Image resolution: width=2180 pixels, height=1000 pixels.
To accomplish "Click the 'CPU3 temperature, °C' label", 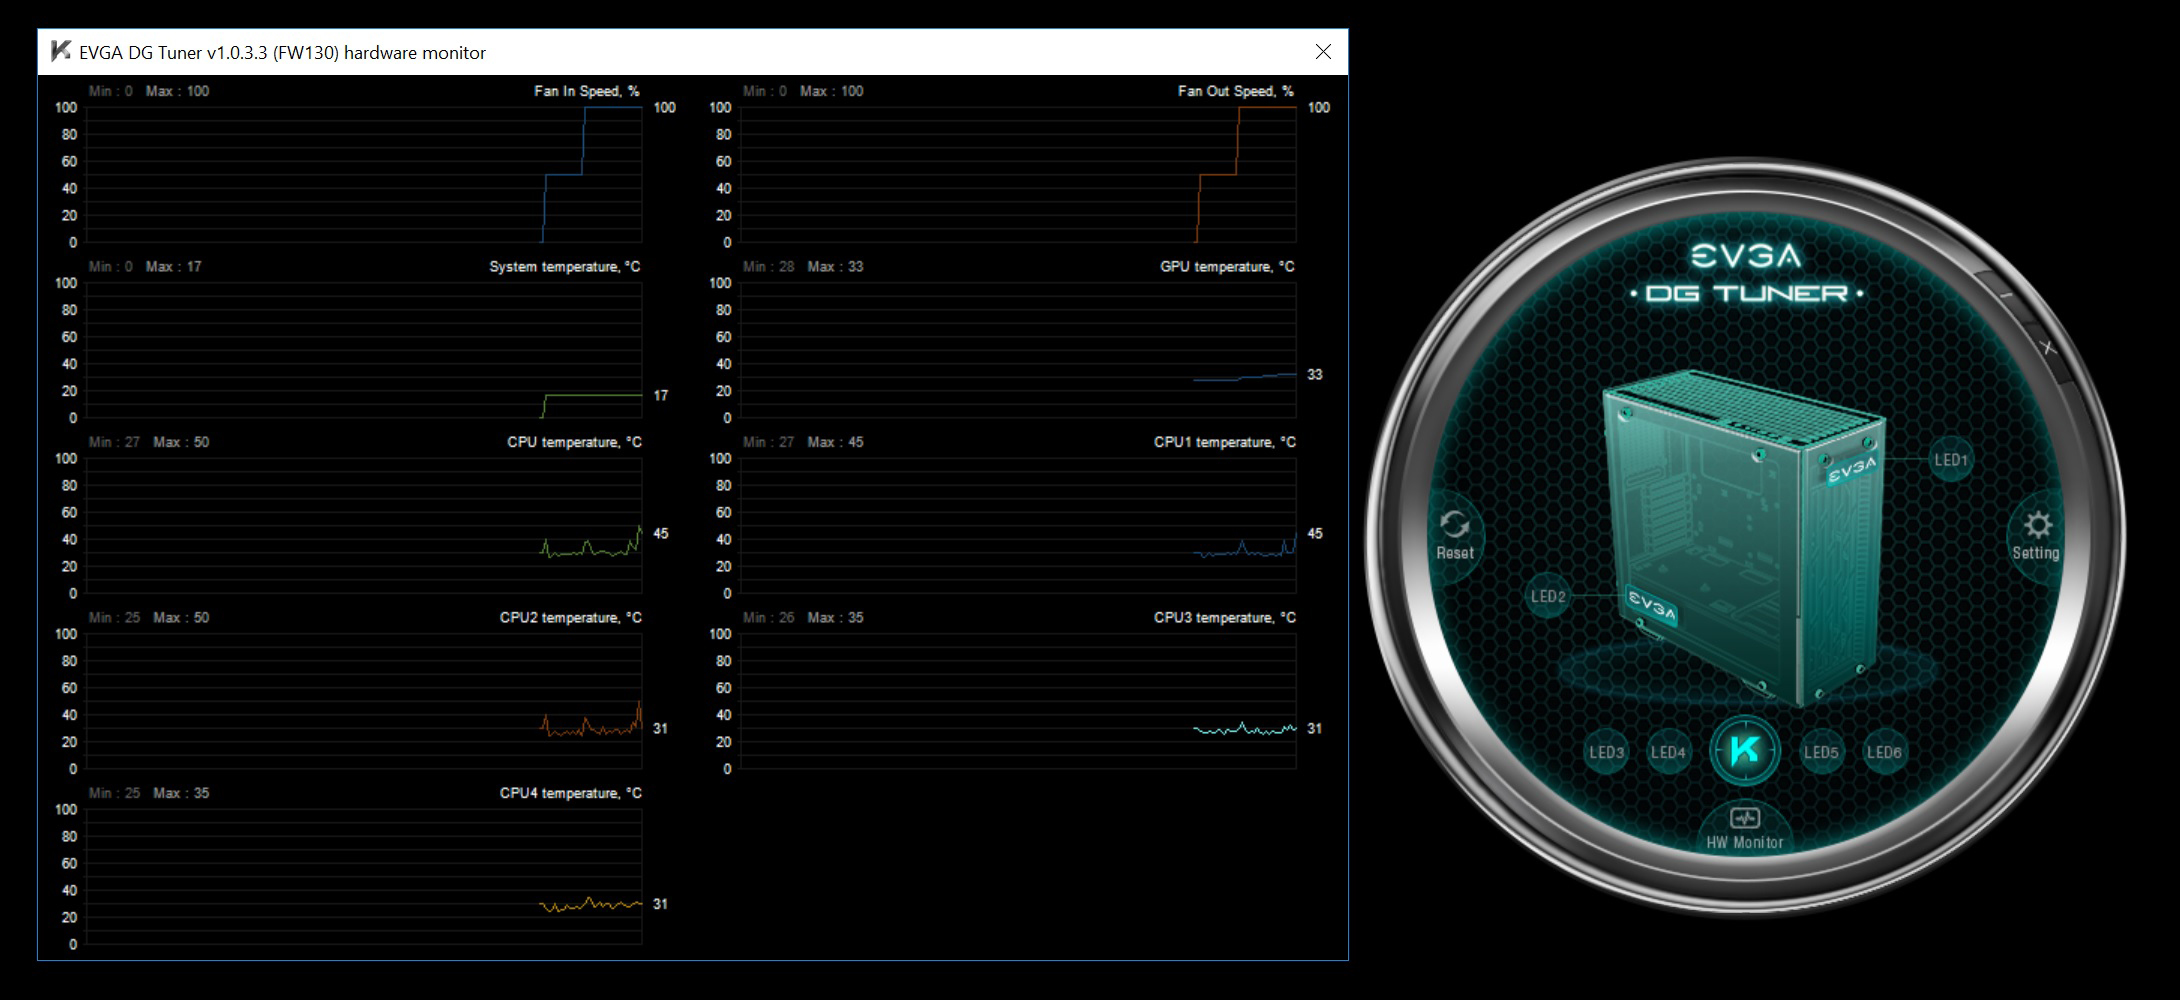I will (x=1225, y=618).
